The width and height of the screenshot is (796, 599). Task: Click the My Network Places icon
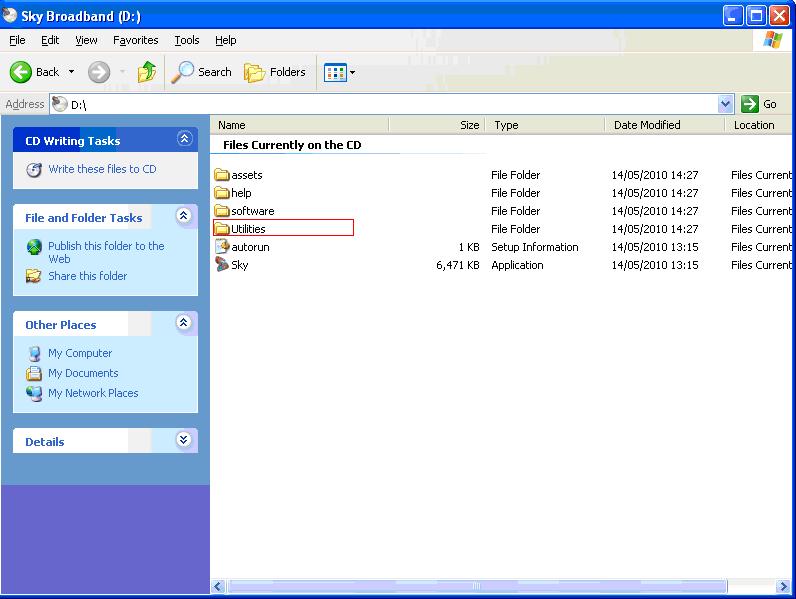pos(34,393)
